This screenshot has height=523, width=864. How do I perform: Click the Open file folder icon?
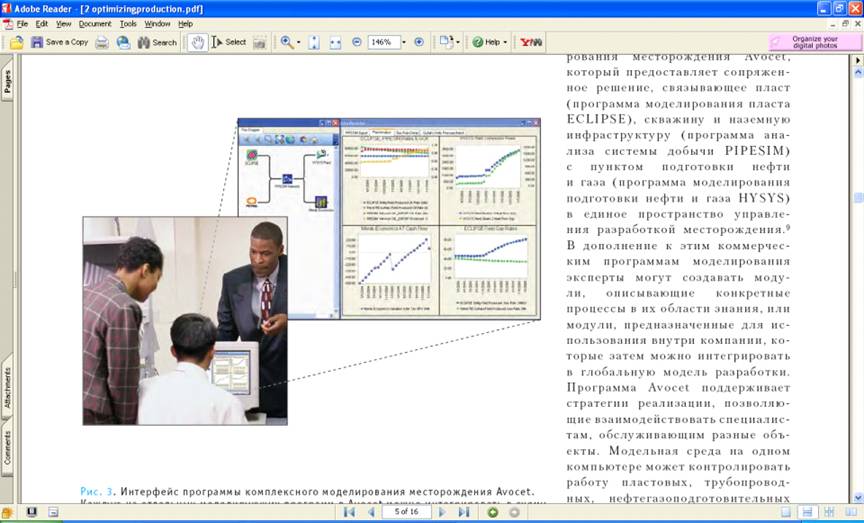tap(16, 42)
